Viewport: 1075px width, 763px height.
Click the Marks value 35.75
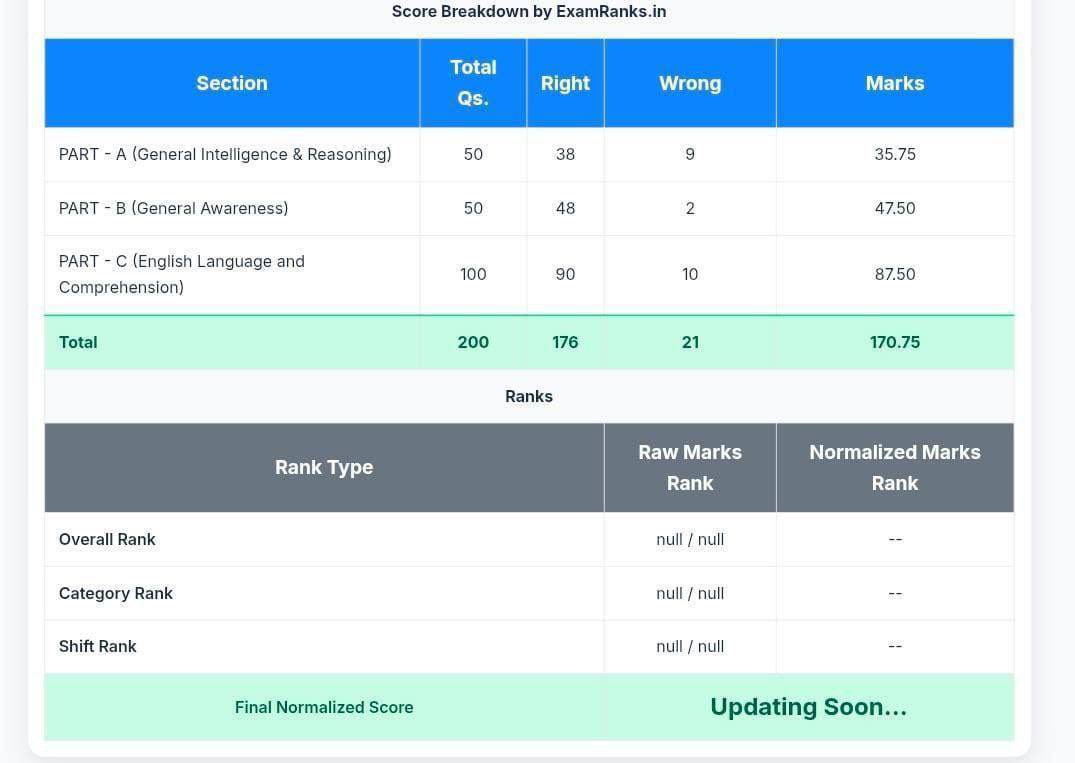click(x=895, y=154)
